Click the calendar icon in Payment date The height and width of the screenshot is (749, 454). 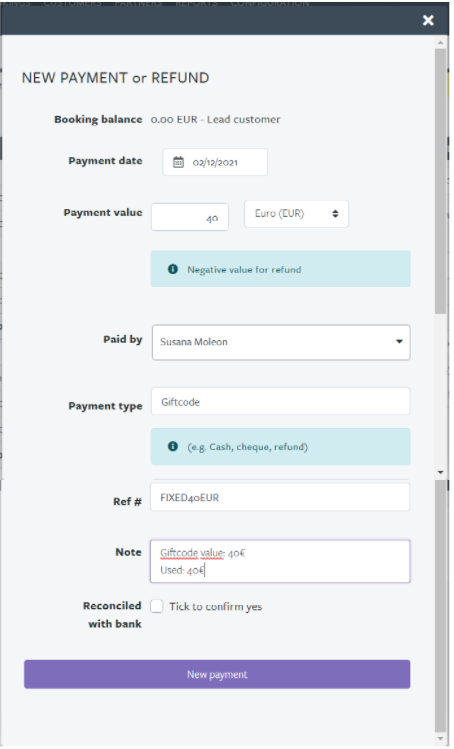coord(178,162)
